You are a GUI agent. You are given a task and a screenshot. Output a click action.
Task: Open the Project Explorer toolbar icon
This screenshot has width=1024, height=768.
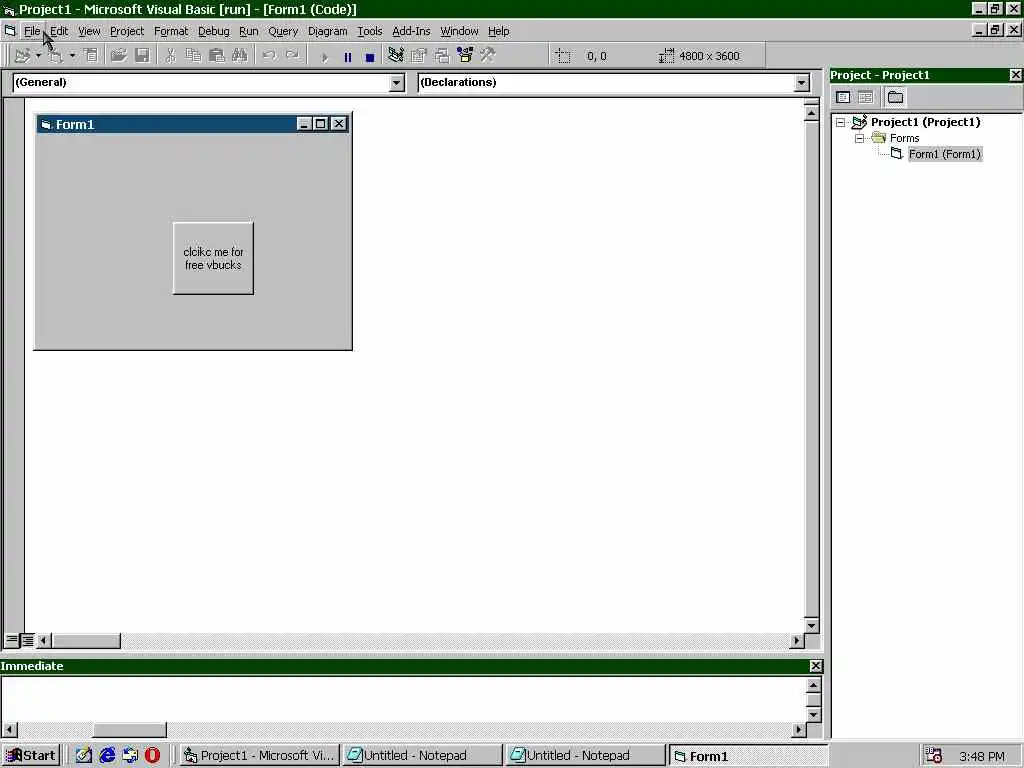(395, 56)
